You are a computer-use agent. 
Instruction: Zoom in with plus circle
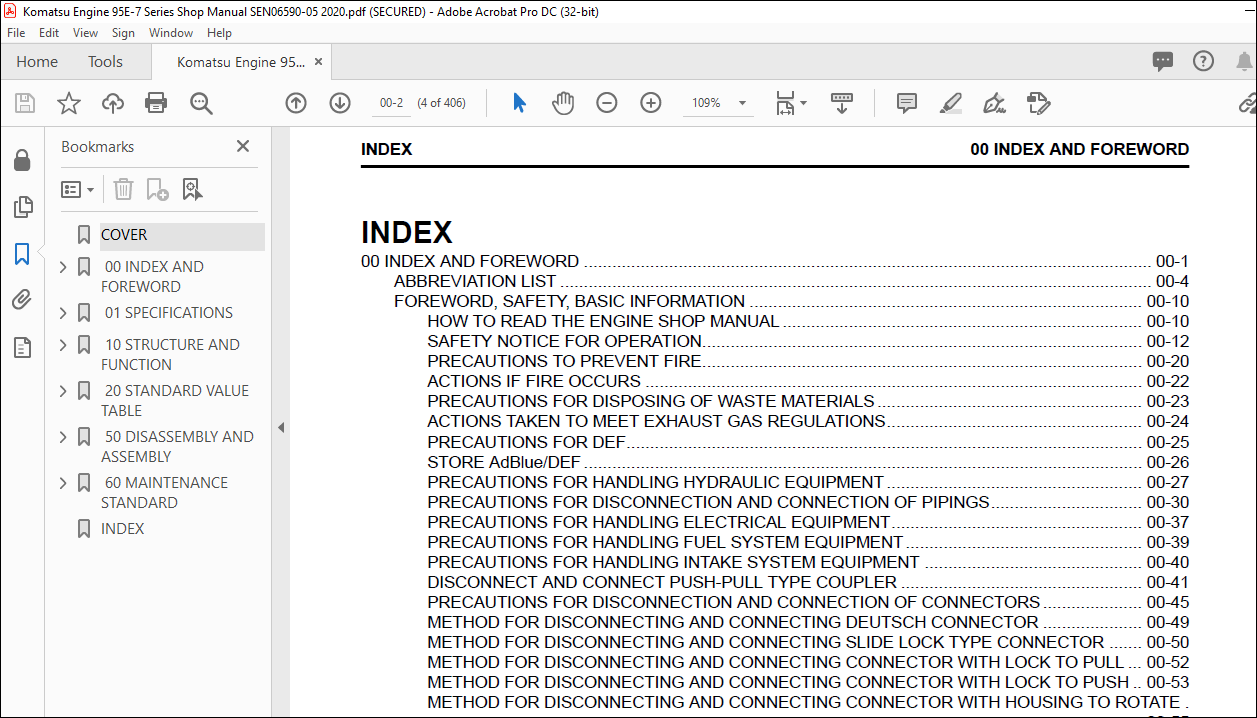[651, 103]
